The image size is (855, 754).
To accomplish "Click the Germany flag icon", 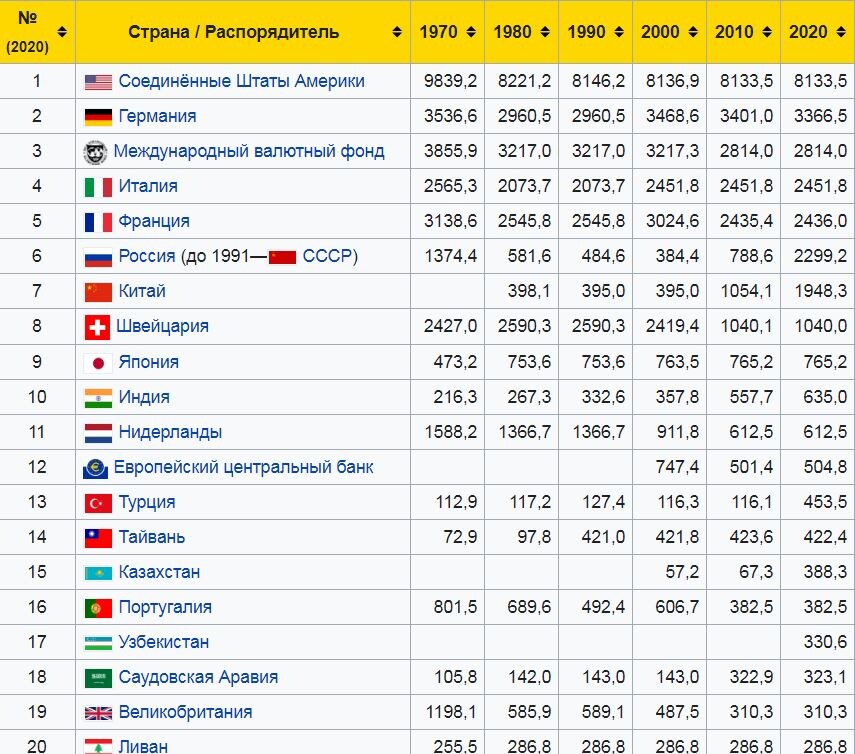I will coord(98,117).
